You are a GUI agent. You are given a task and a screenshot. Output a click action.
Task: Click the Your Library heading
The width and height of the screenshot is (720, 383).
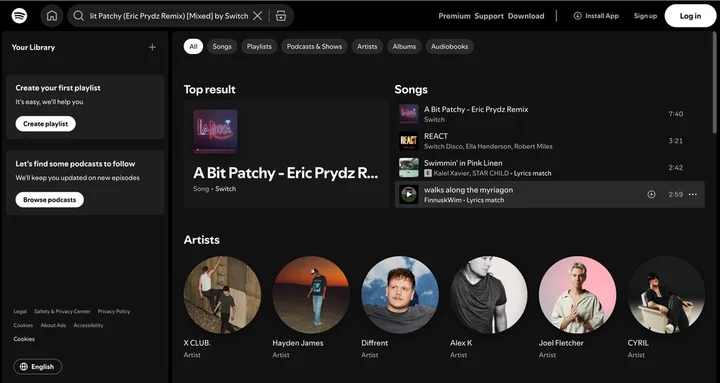point(33,47)
